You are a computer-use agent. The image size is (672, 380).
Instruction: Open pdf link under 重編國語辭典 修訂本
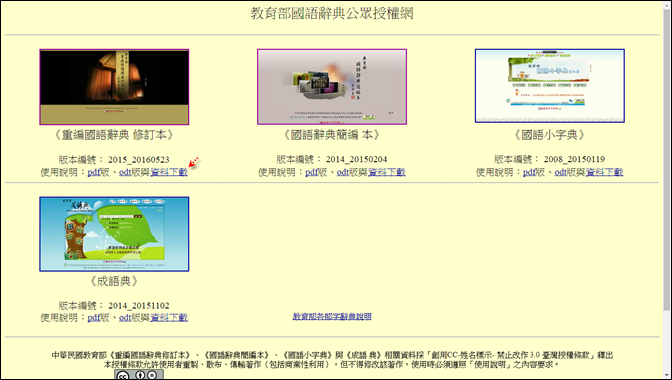point(93,172)
